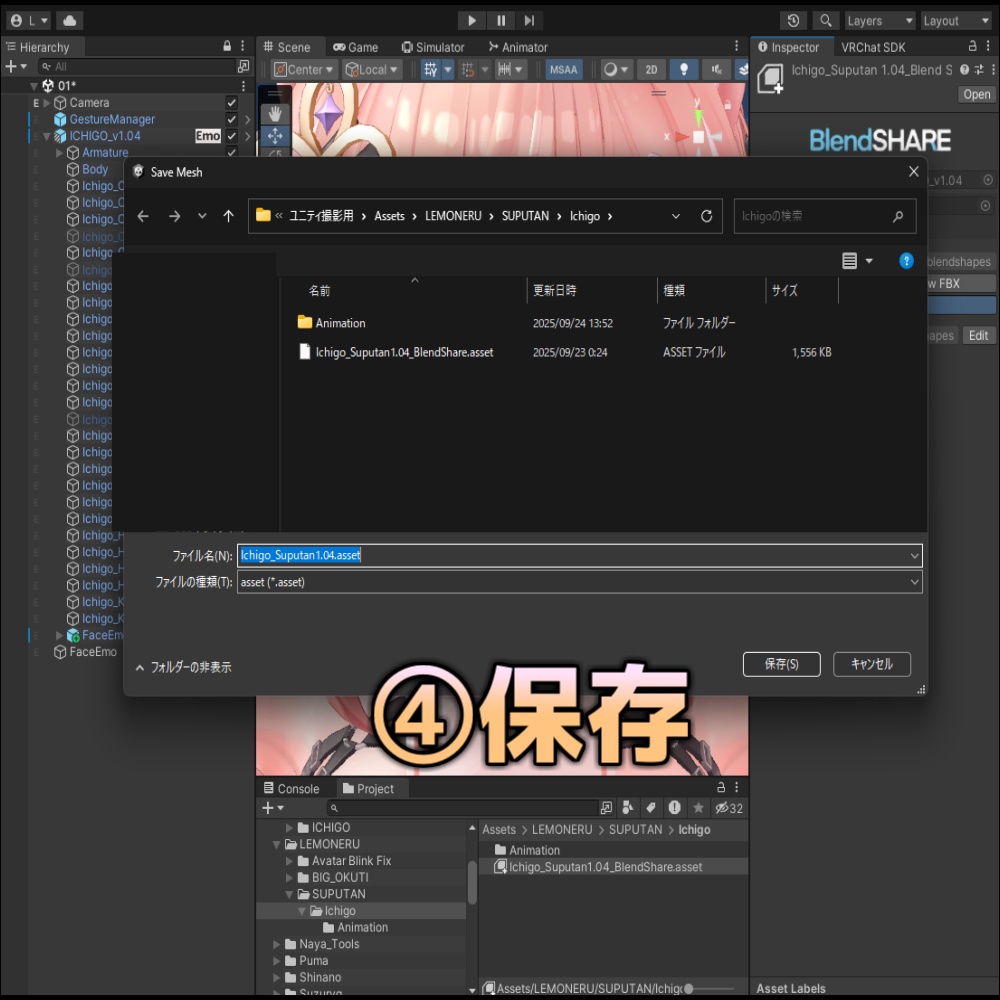
Task: Toggle scene lighting bulb icon
Action: click(x=684, y=70)
